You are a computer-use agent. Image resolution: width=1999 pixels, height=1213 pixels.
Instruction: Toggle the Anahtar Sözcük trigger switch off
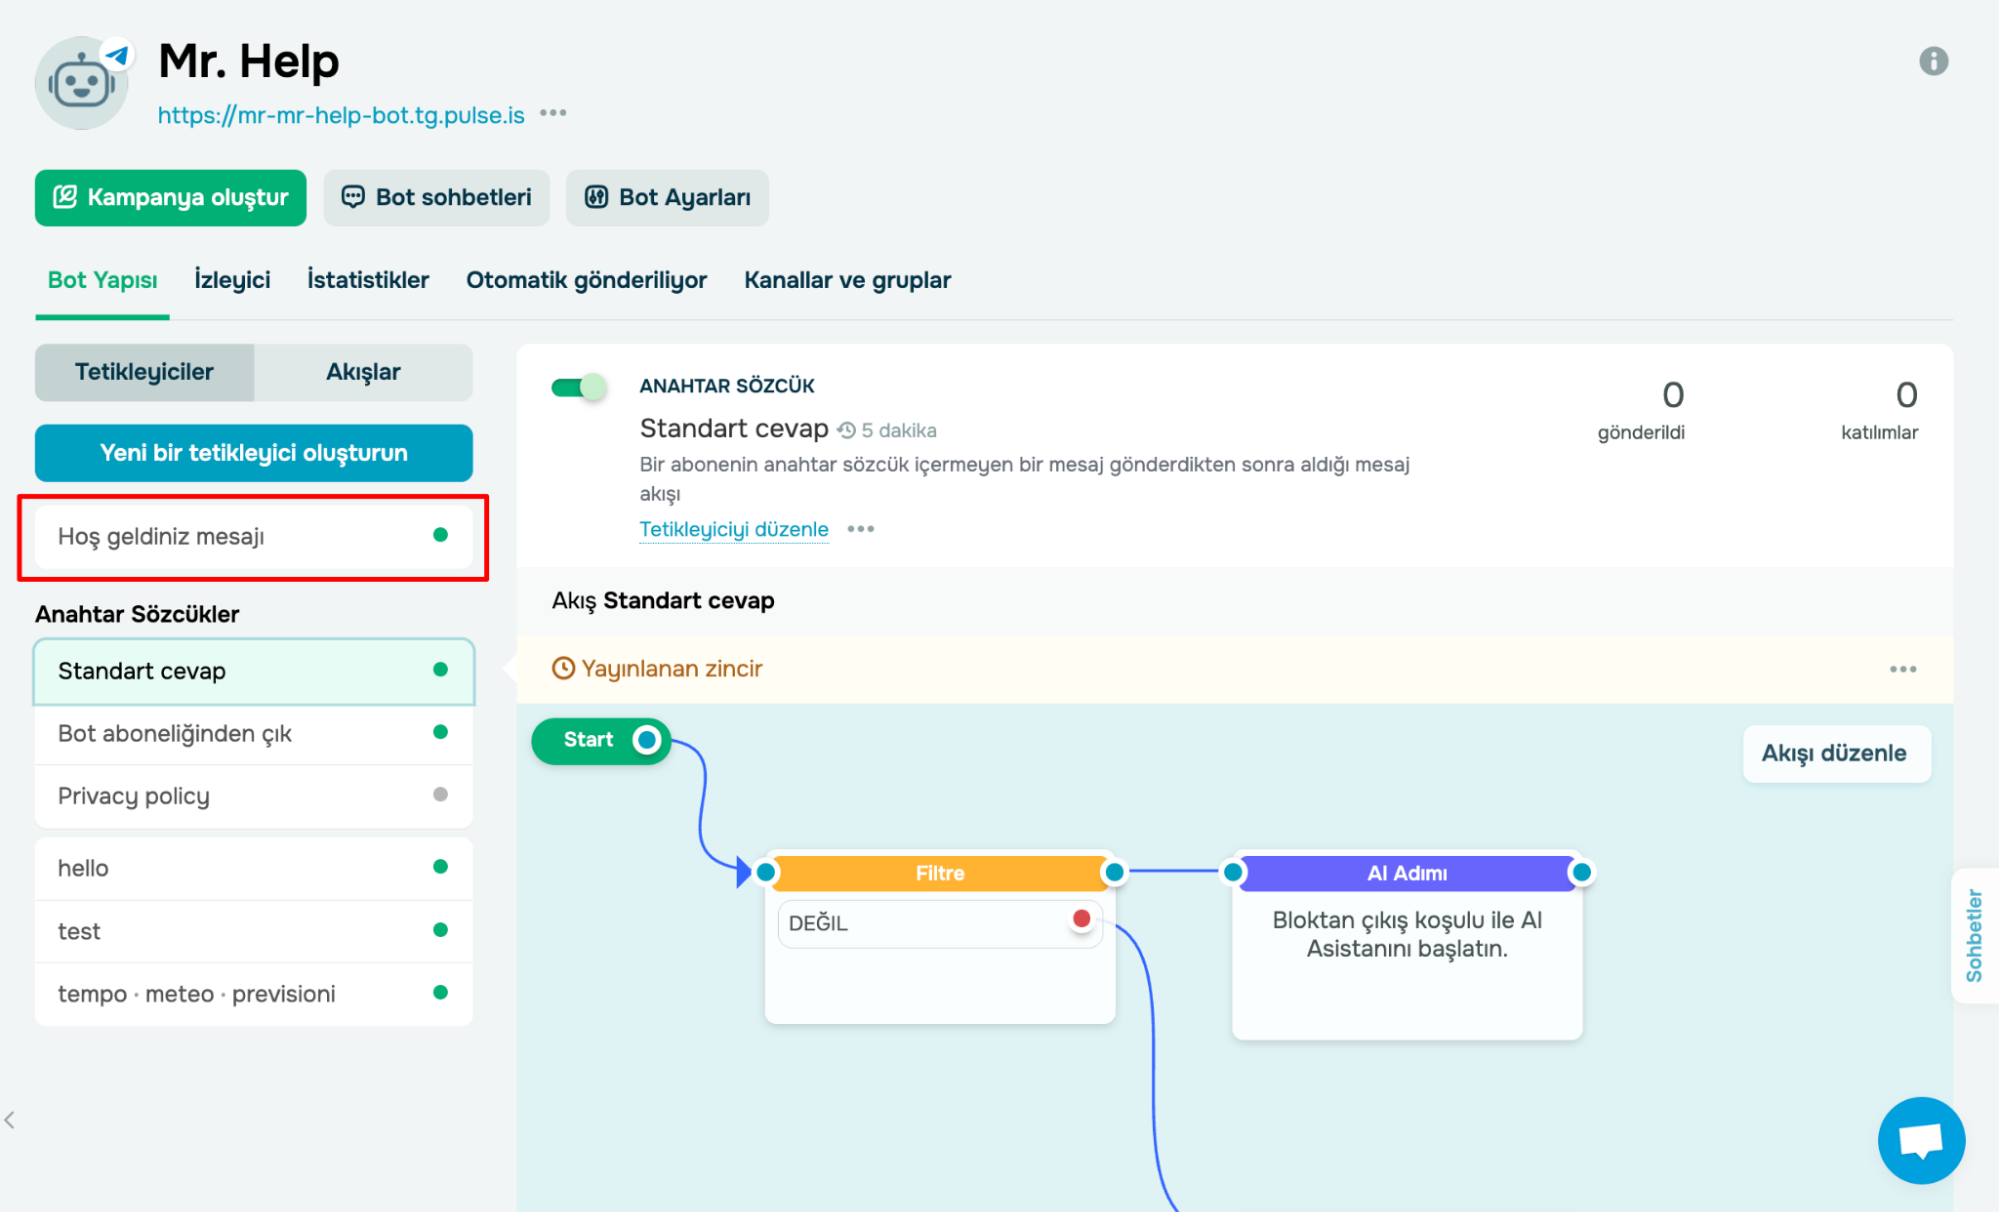(579, 387)
